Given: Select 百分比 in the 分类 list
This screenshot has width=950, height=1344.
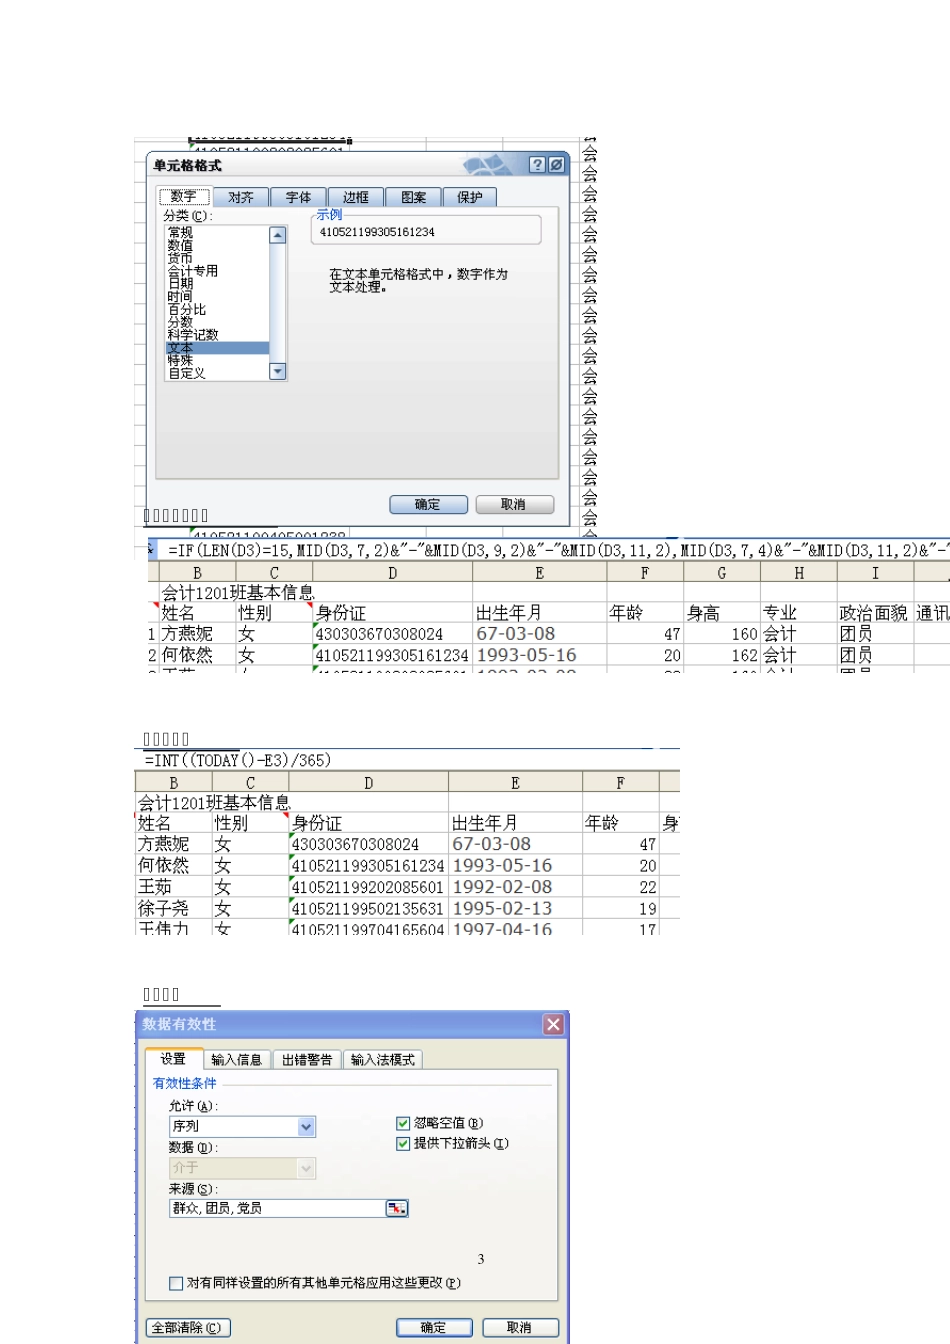Looking at the screenshot, I should click(x=217, y=310).
